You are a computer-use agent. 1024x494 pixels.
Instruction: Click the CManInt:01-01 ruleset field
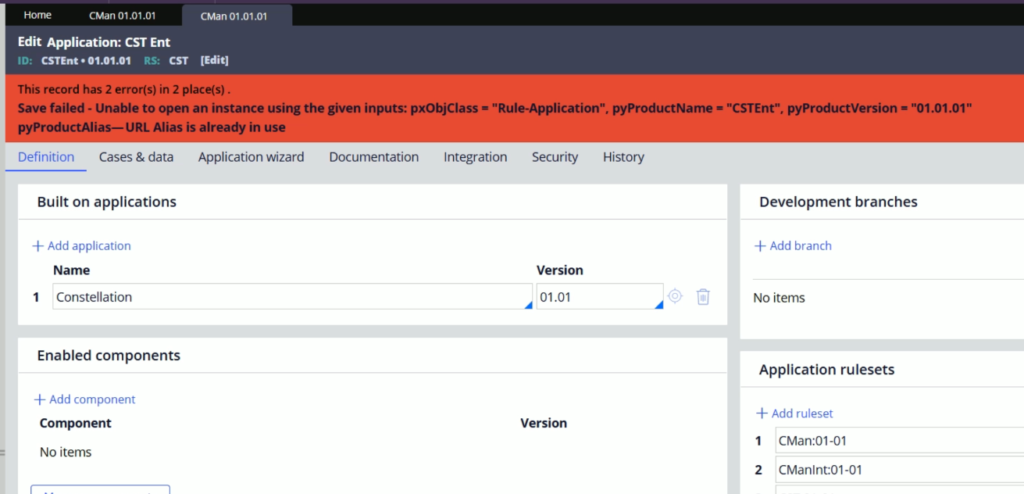coord(899,470)
